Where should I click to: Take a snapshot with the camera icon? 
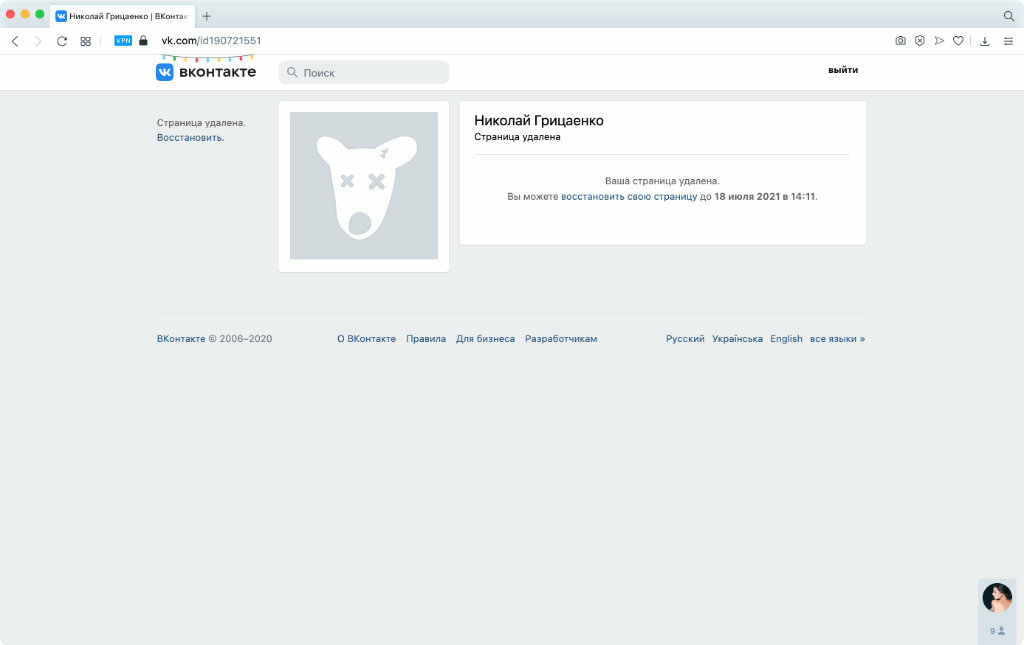coord(901,40)
